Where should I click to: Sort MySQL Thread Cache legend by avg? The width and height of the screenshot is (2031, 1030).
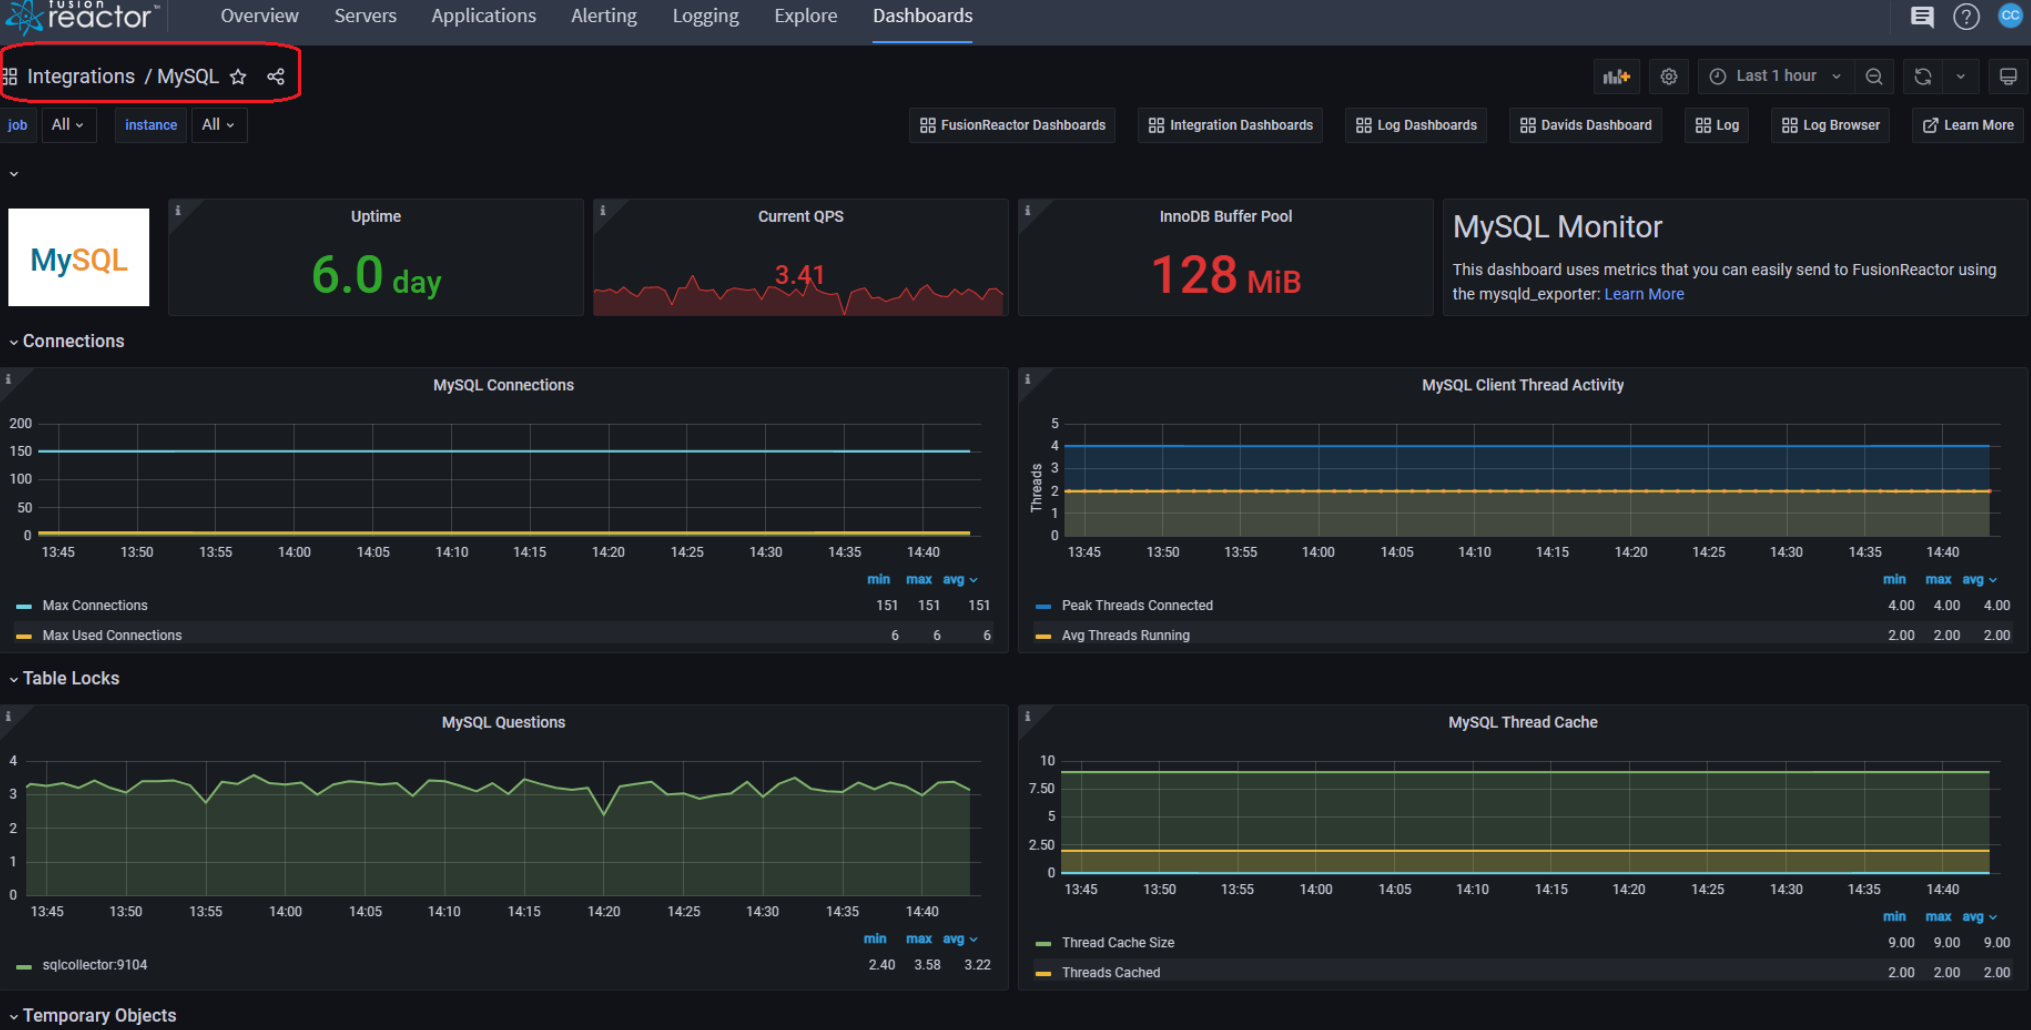tap(1979, 916)
